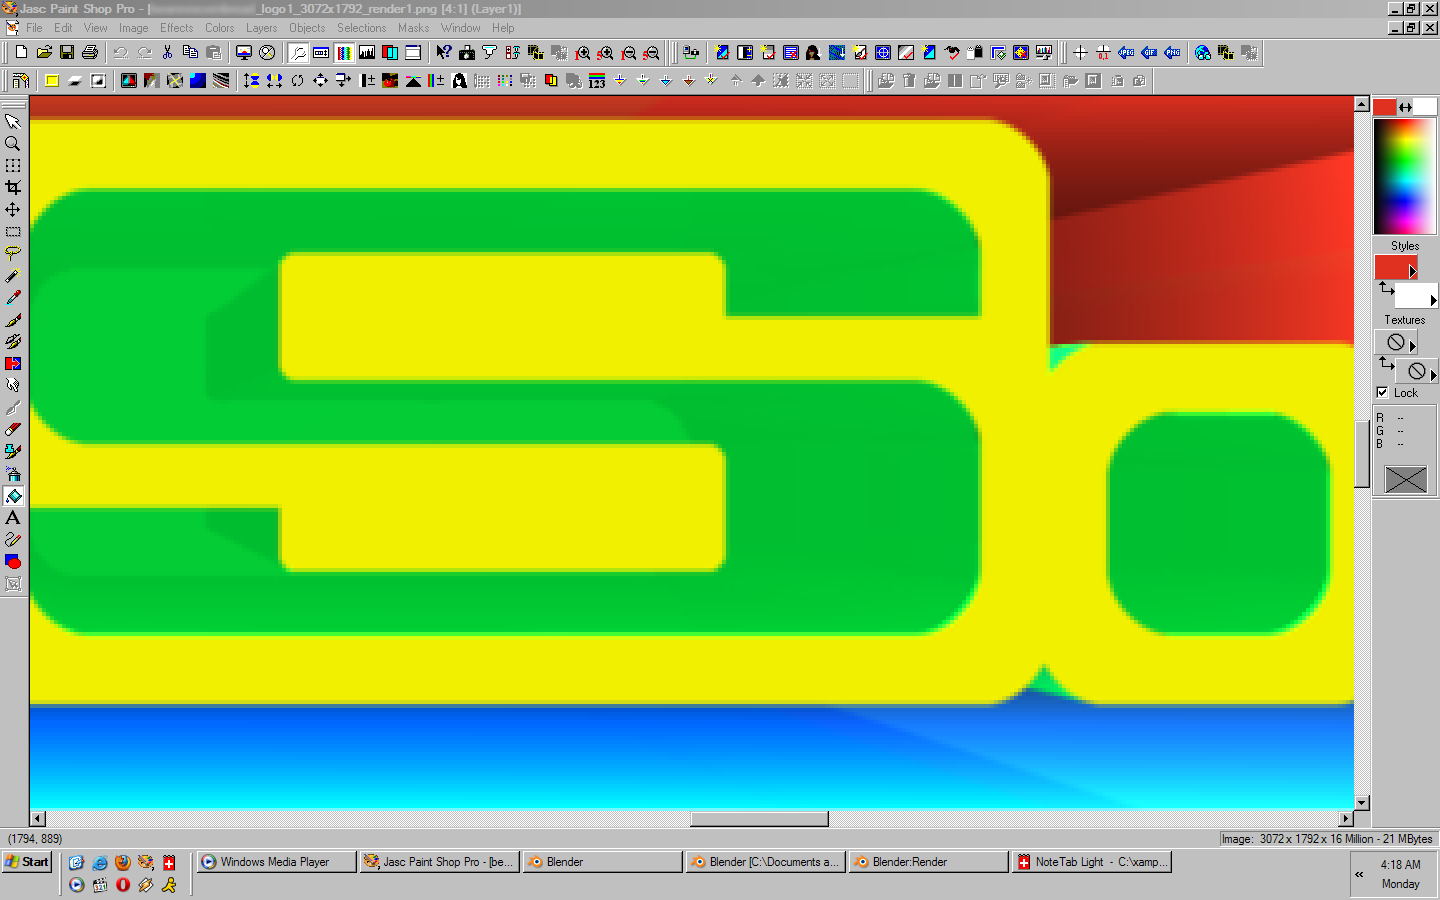
Task: Open the Effects menu
Action: tap(176, 28)
